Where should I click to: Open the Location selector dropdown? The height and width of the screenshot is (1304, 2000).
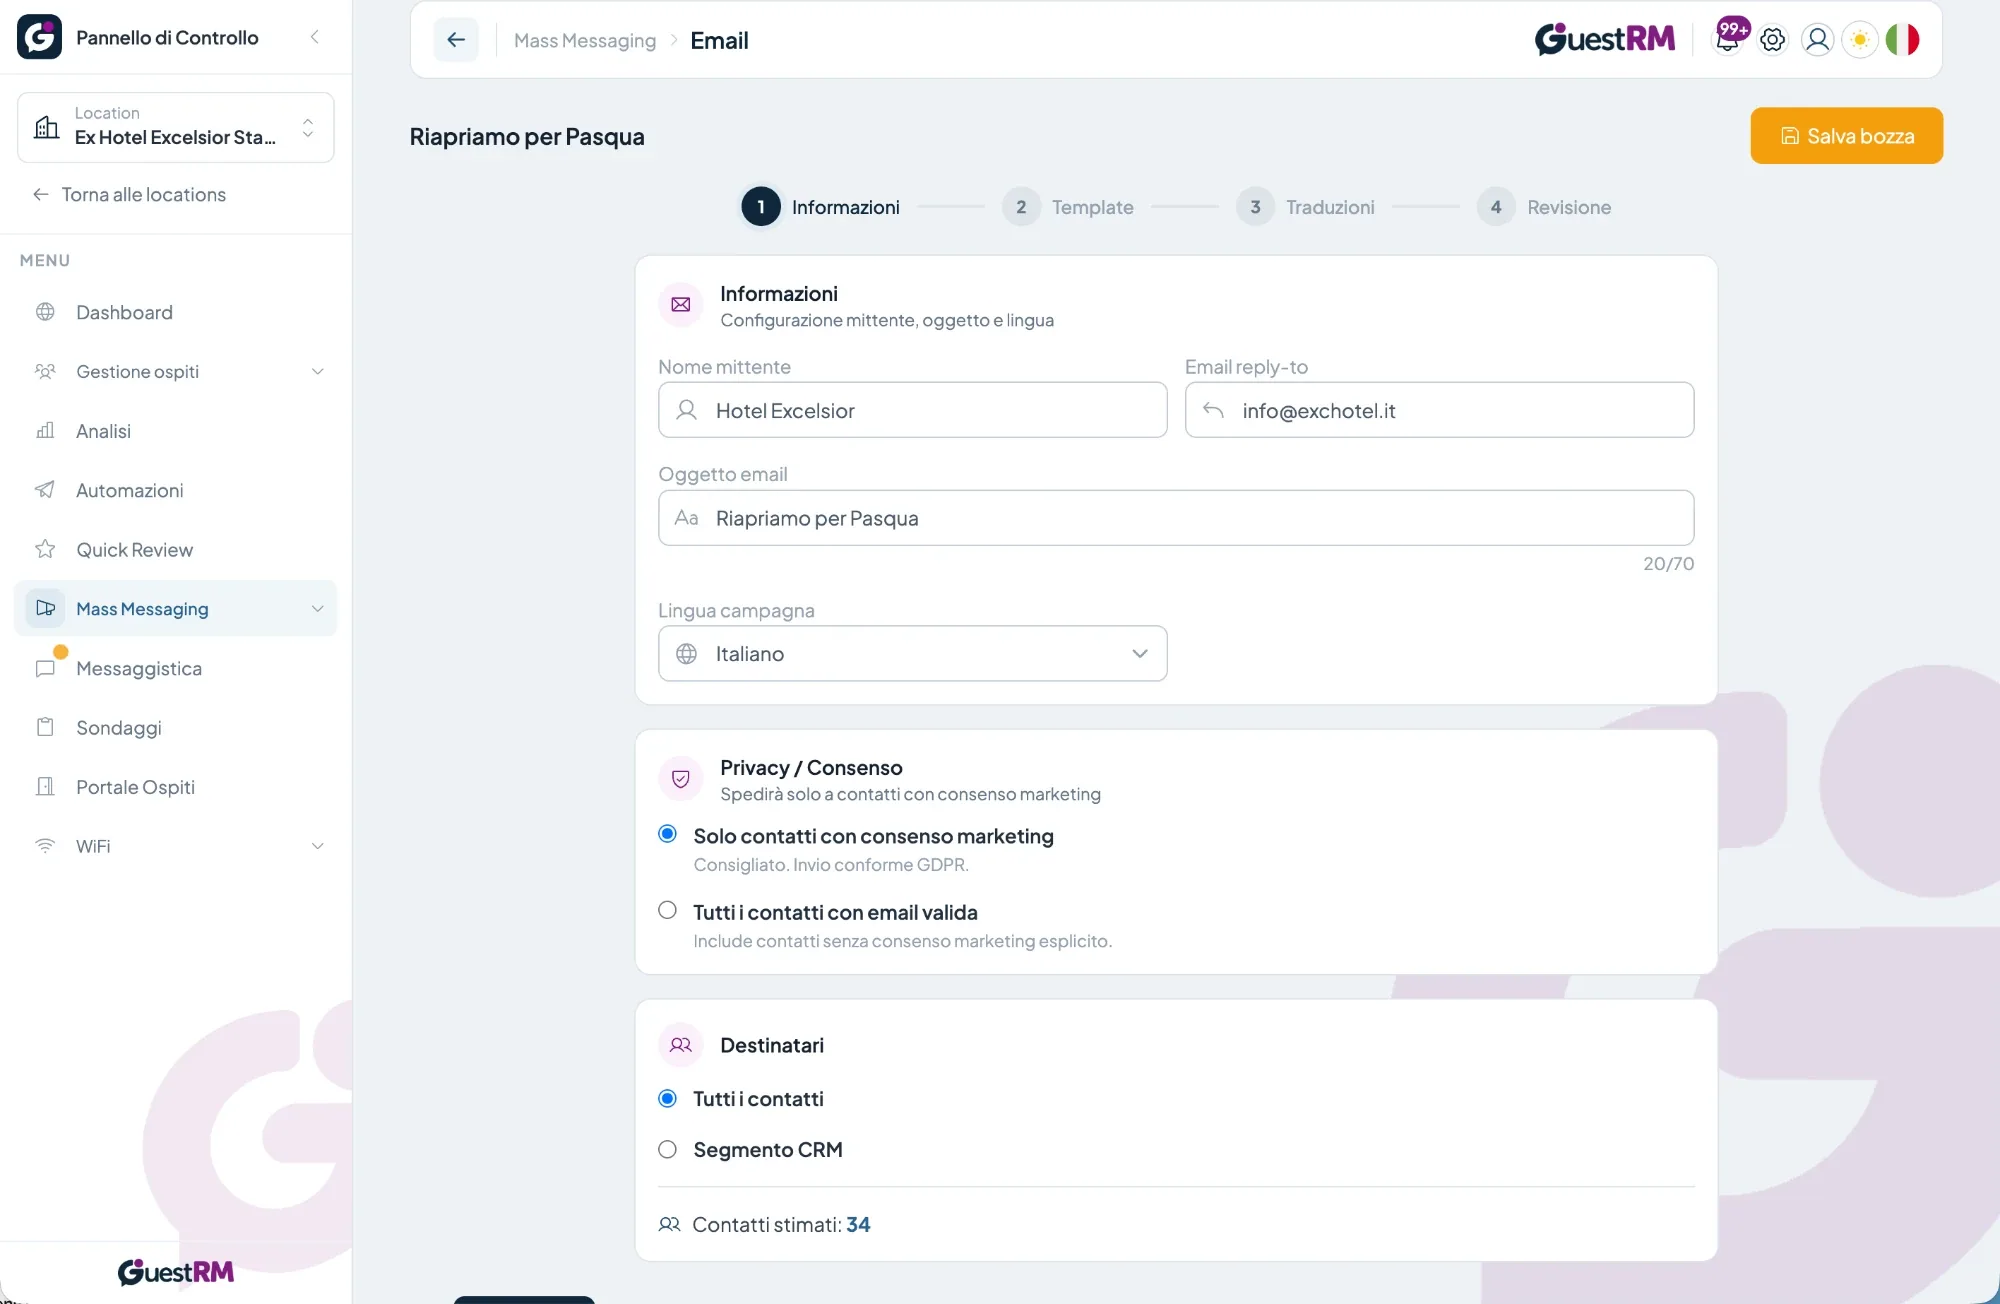[x=176, y=127]
